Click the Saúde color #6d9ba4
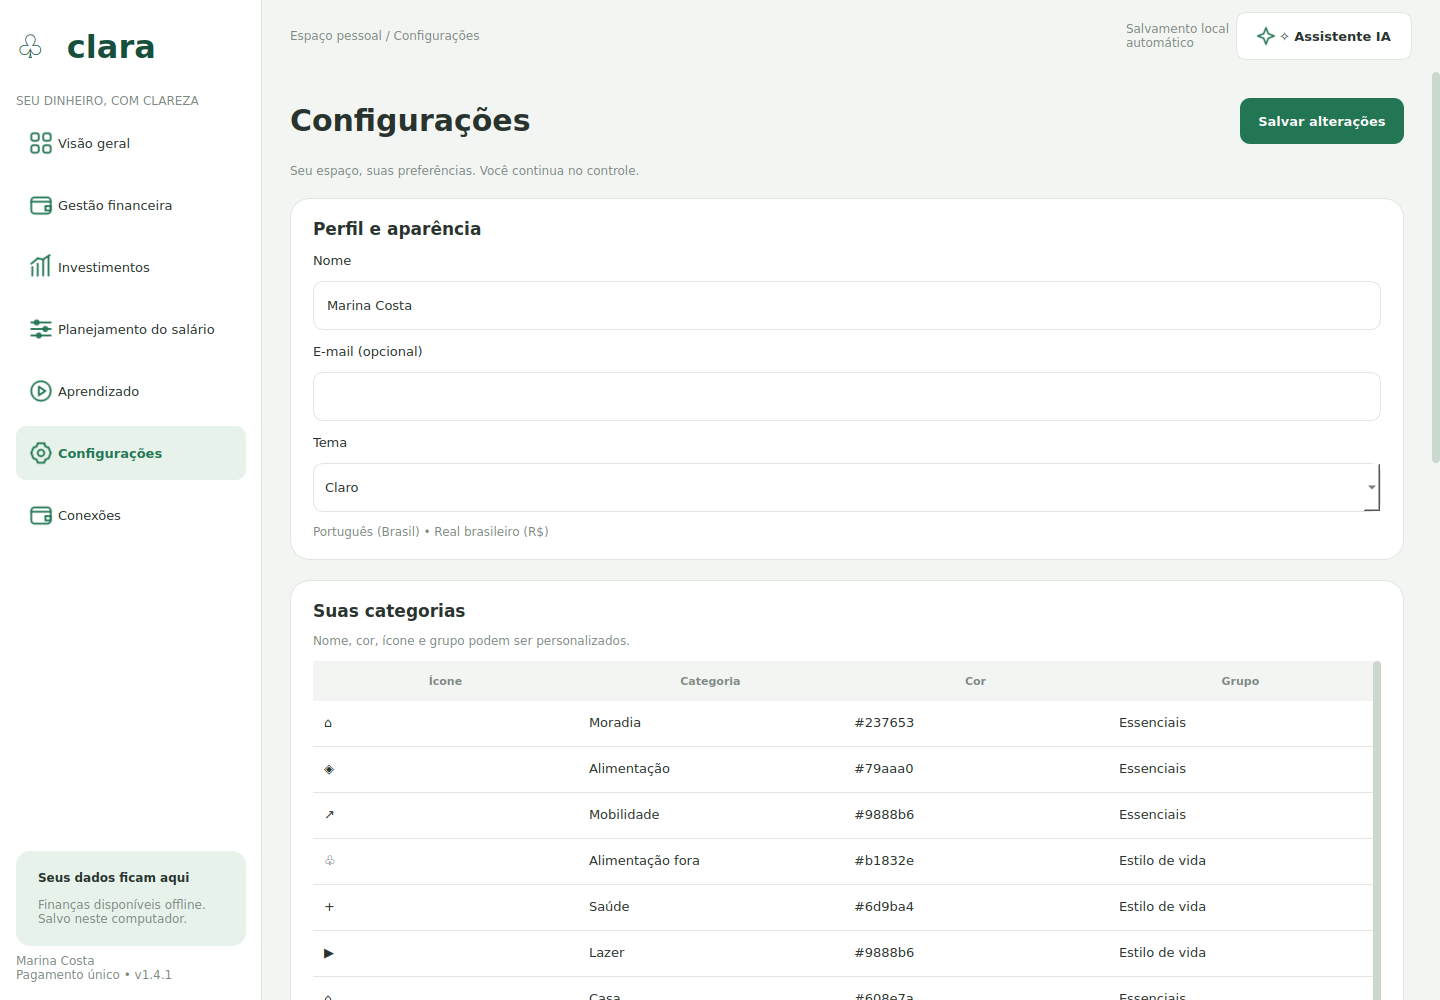 click(x=884, y=907)
